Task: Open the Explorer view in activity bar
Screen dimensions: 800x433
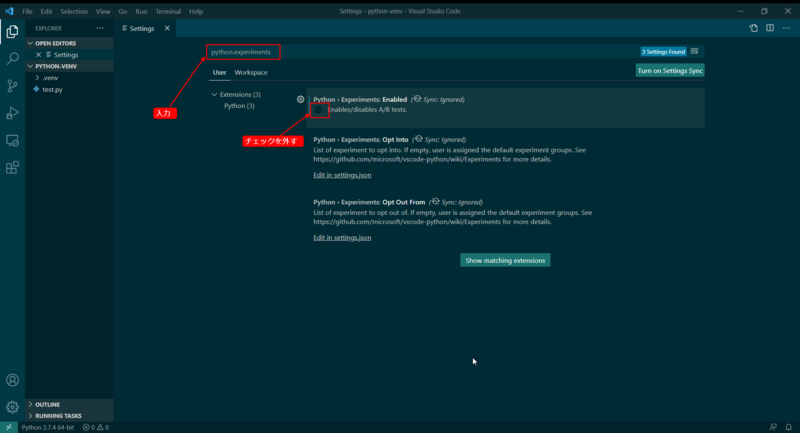Action: pos(12,32)
